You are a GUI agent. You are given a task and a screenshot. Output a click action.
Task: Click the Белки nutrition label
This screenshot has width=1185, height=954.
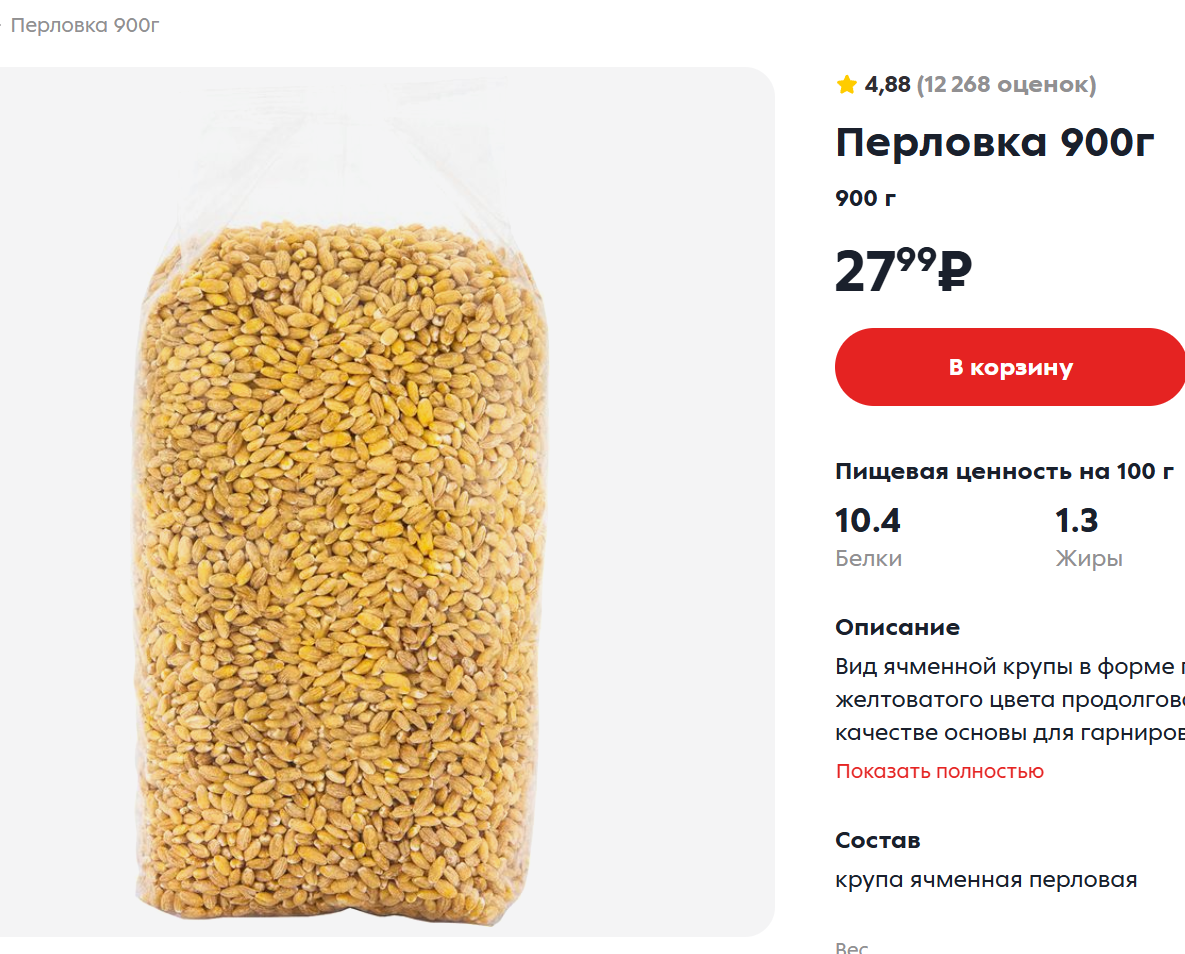[x=868, y=559]
